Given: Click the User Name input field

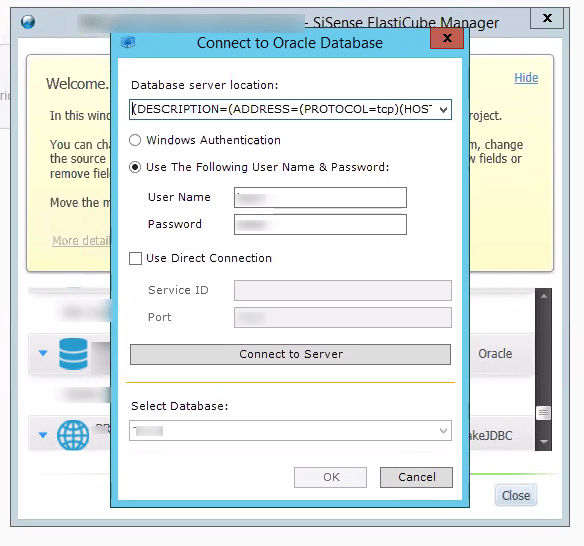Looking at the screenshot, I should (x=320, y=197).
